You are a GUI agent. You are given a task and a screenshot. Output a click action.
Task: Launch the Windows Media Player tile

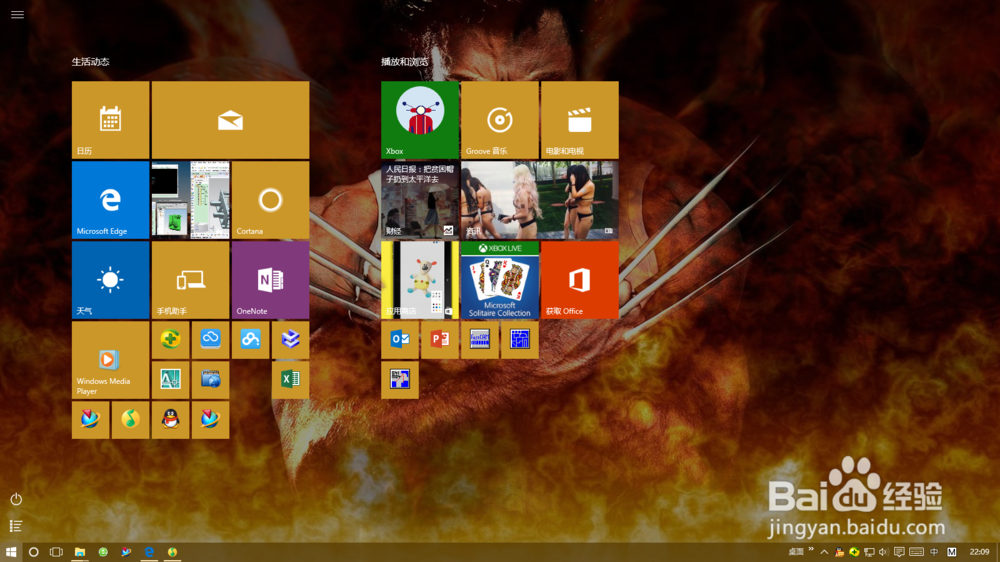pos(110,360)
